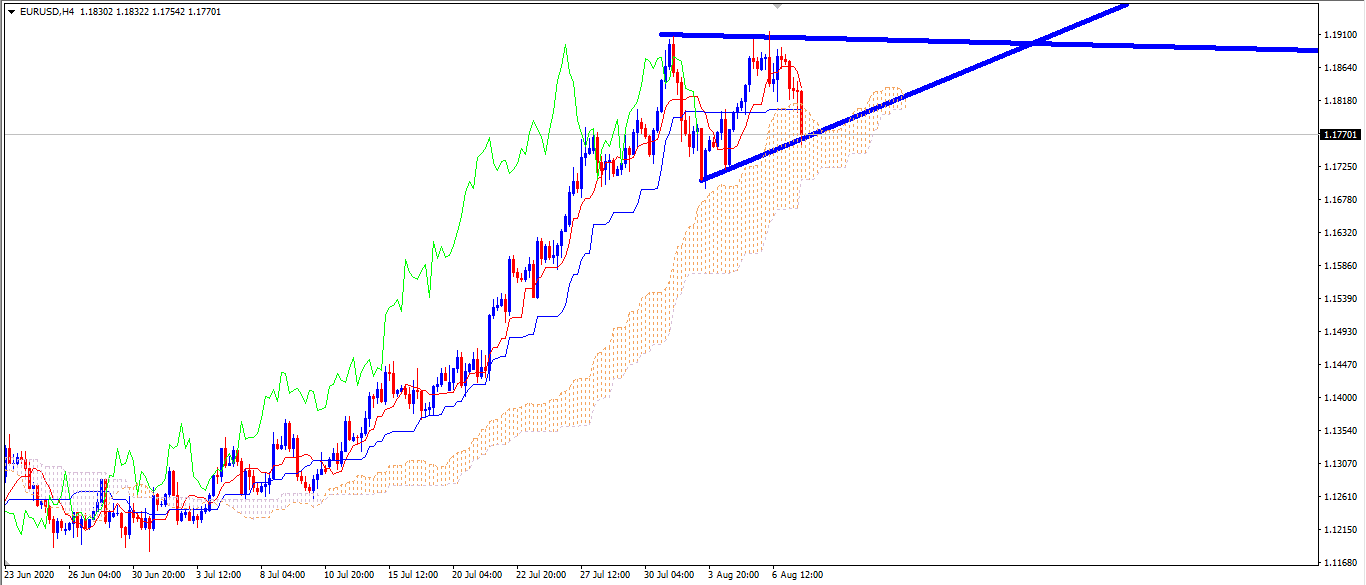This screenshot has height=585, width=1366.
Task: Click price axis label 1.19100
Action: 1339,35
